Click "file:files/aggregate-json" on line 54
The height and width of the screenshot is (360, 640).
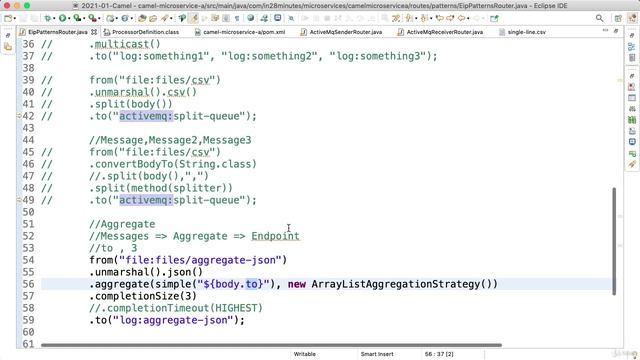(200, 260)
